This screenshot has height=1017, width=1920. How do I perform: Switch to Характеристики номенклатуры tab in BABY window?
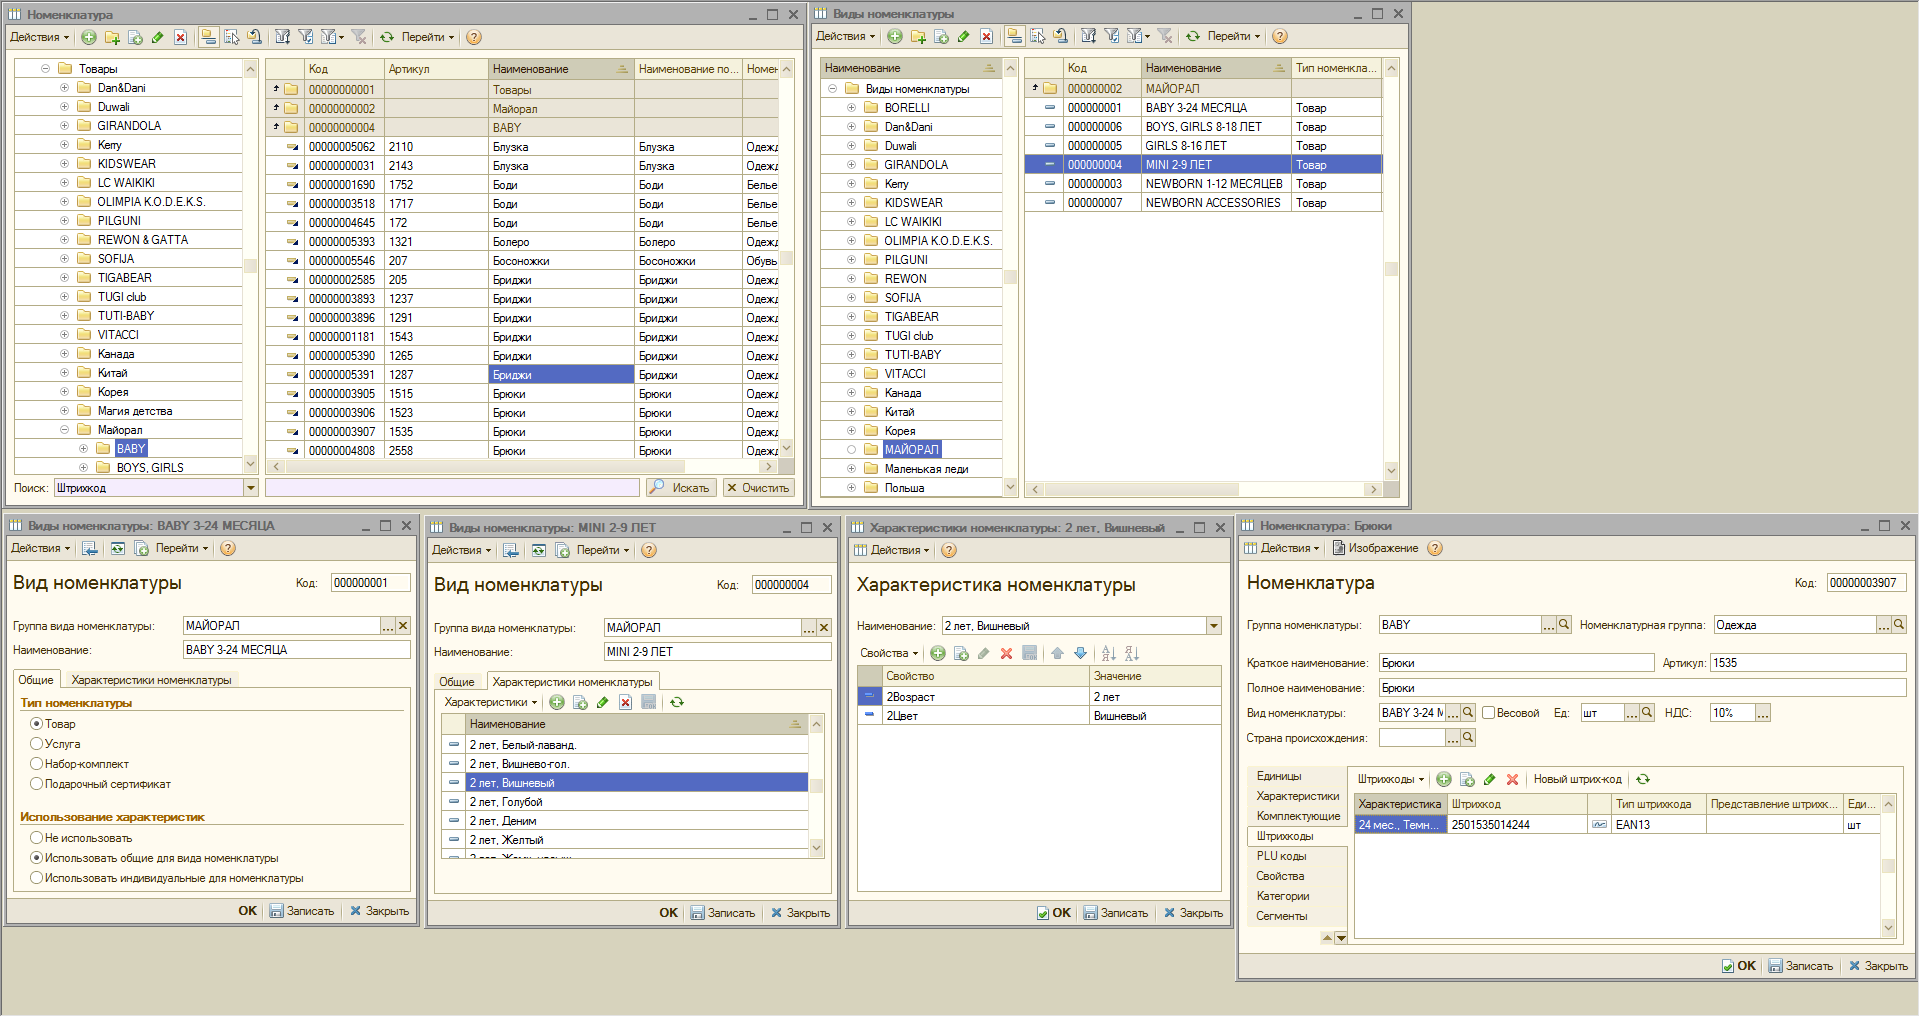coord(151,680)
